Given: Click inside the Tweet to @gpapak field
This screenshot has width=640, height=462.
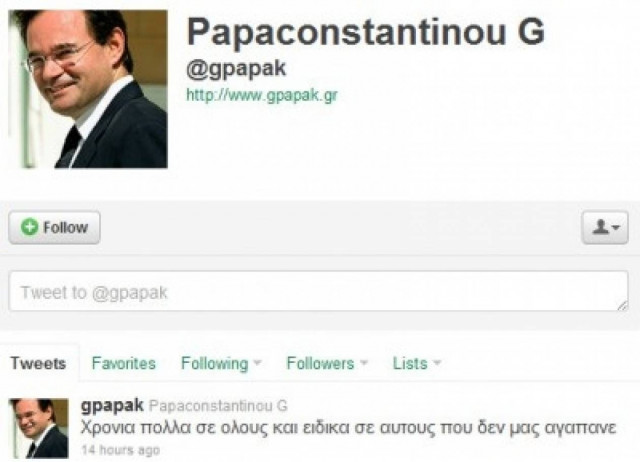Looking at the screenshot, I should point(318,291).
